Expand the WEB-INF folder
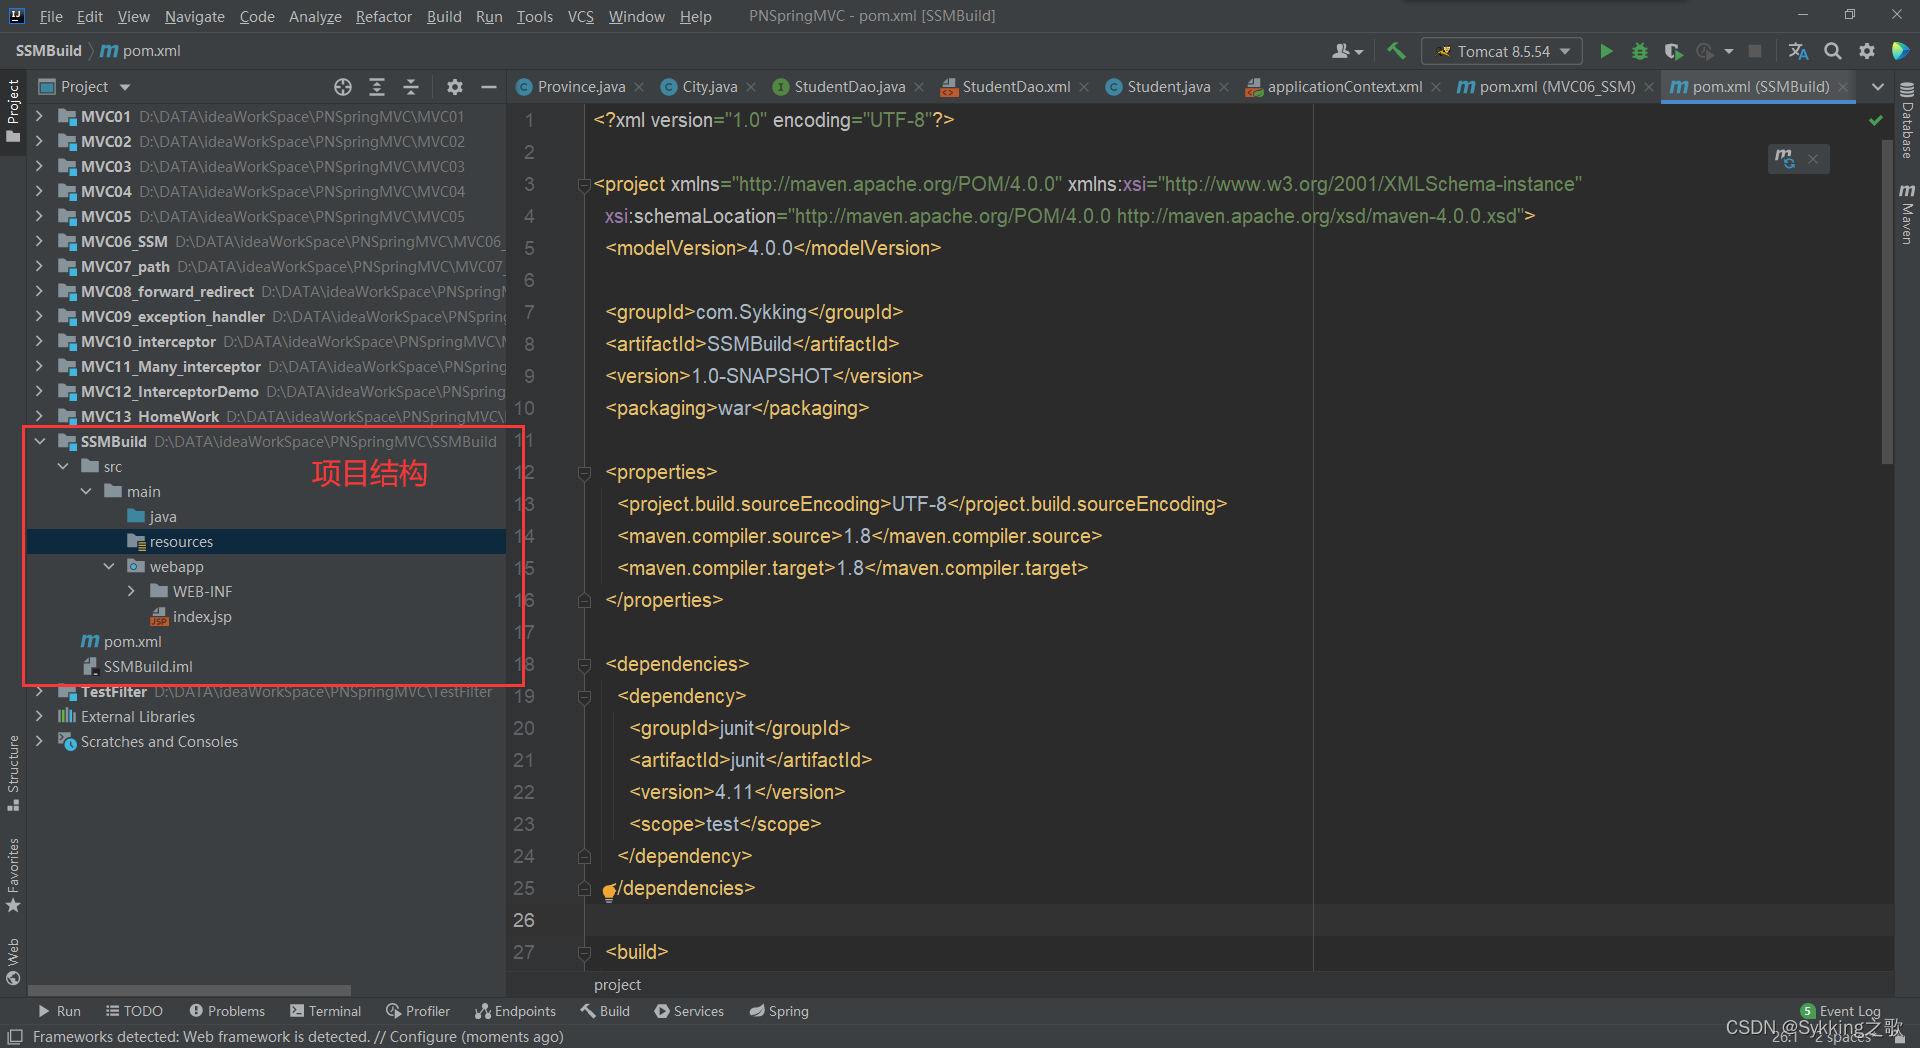1920x1048 pixels. point(131,591)
